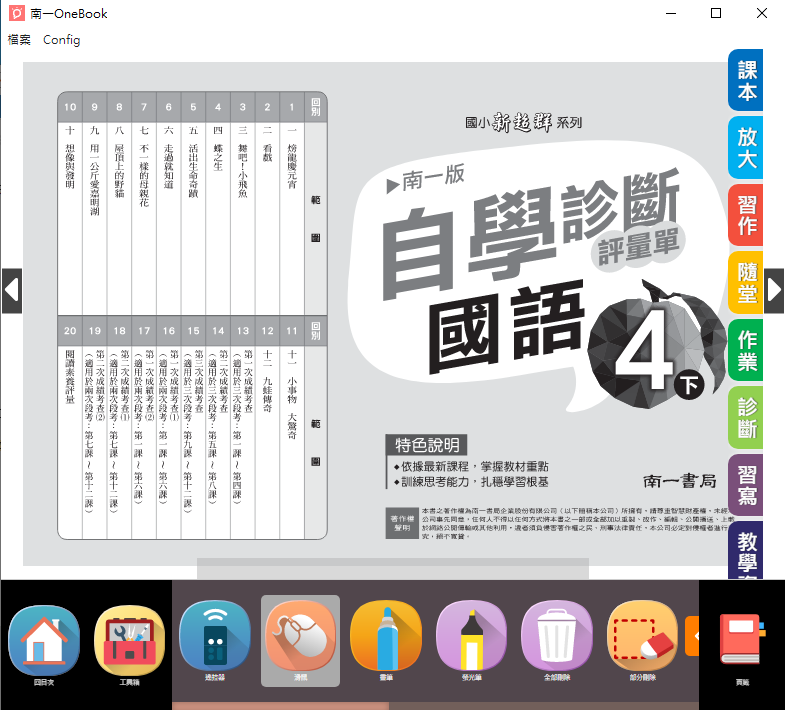Click the yellow 隨堂 side tab

click(x=747, y=282)
